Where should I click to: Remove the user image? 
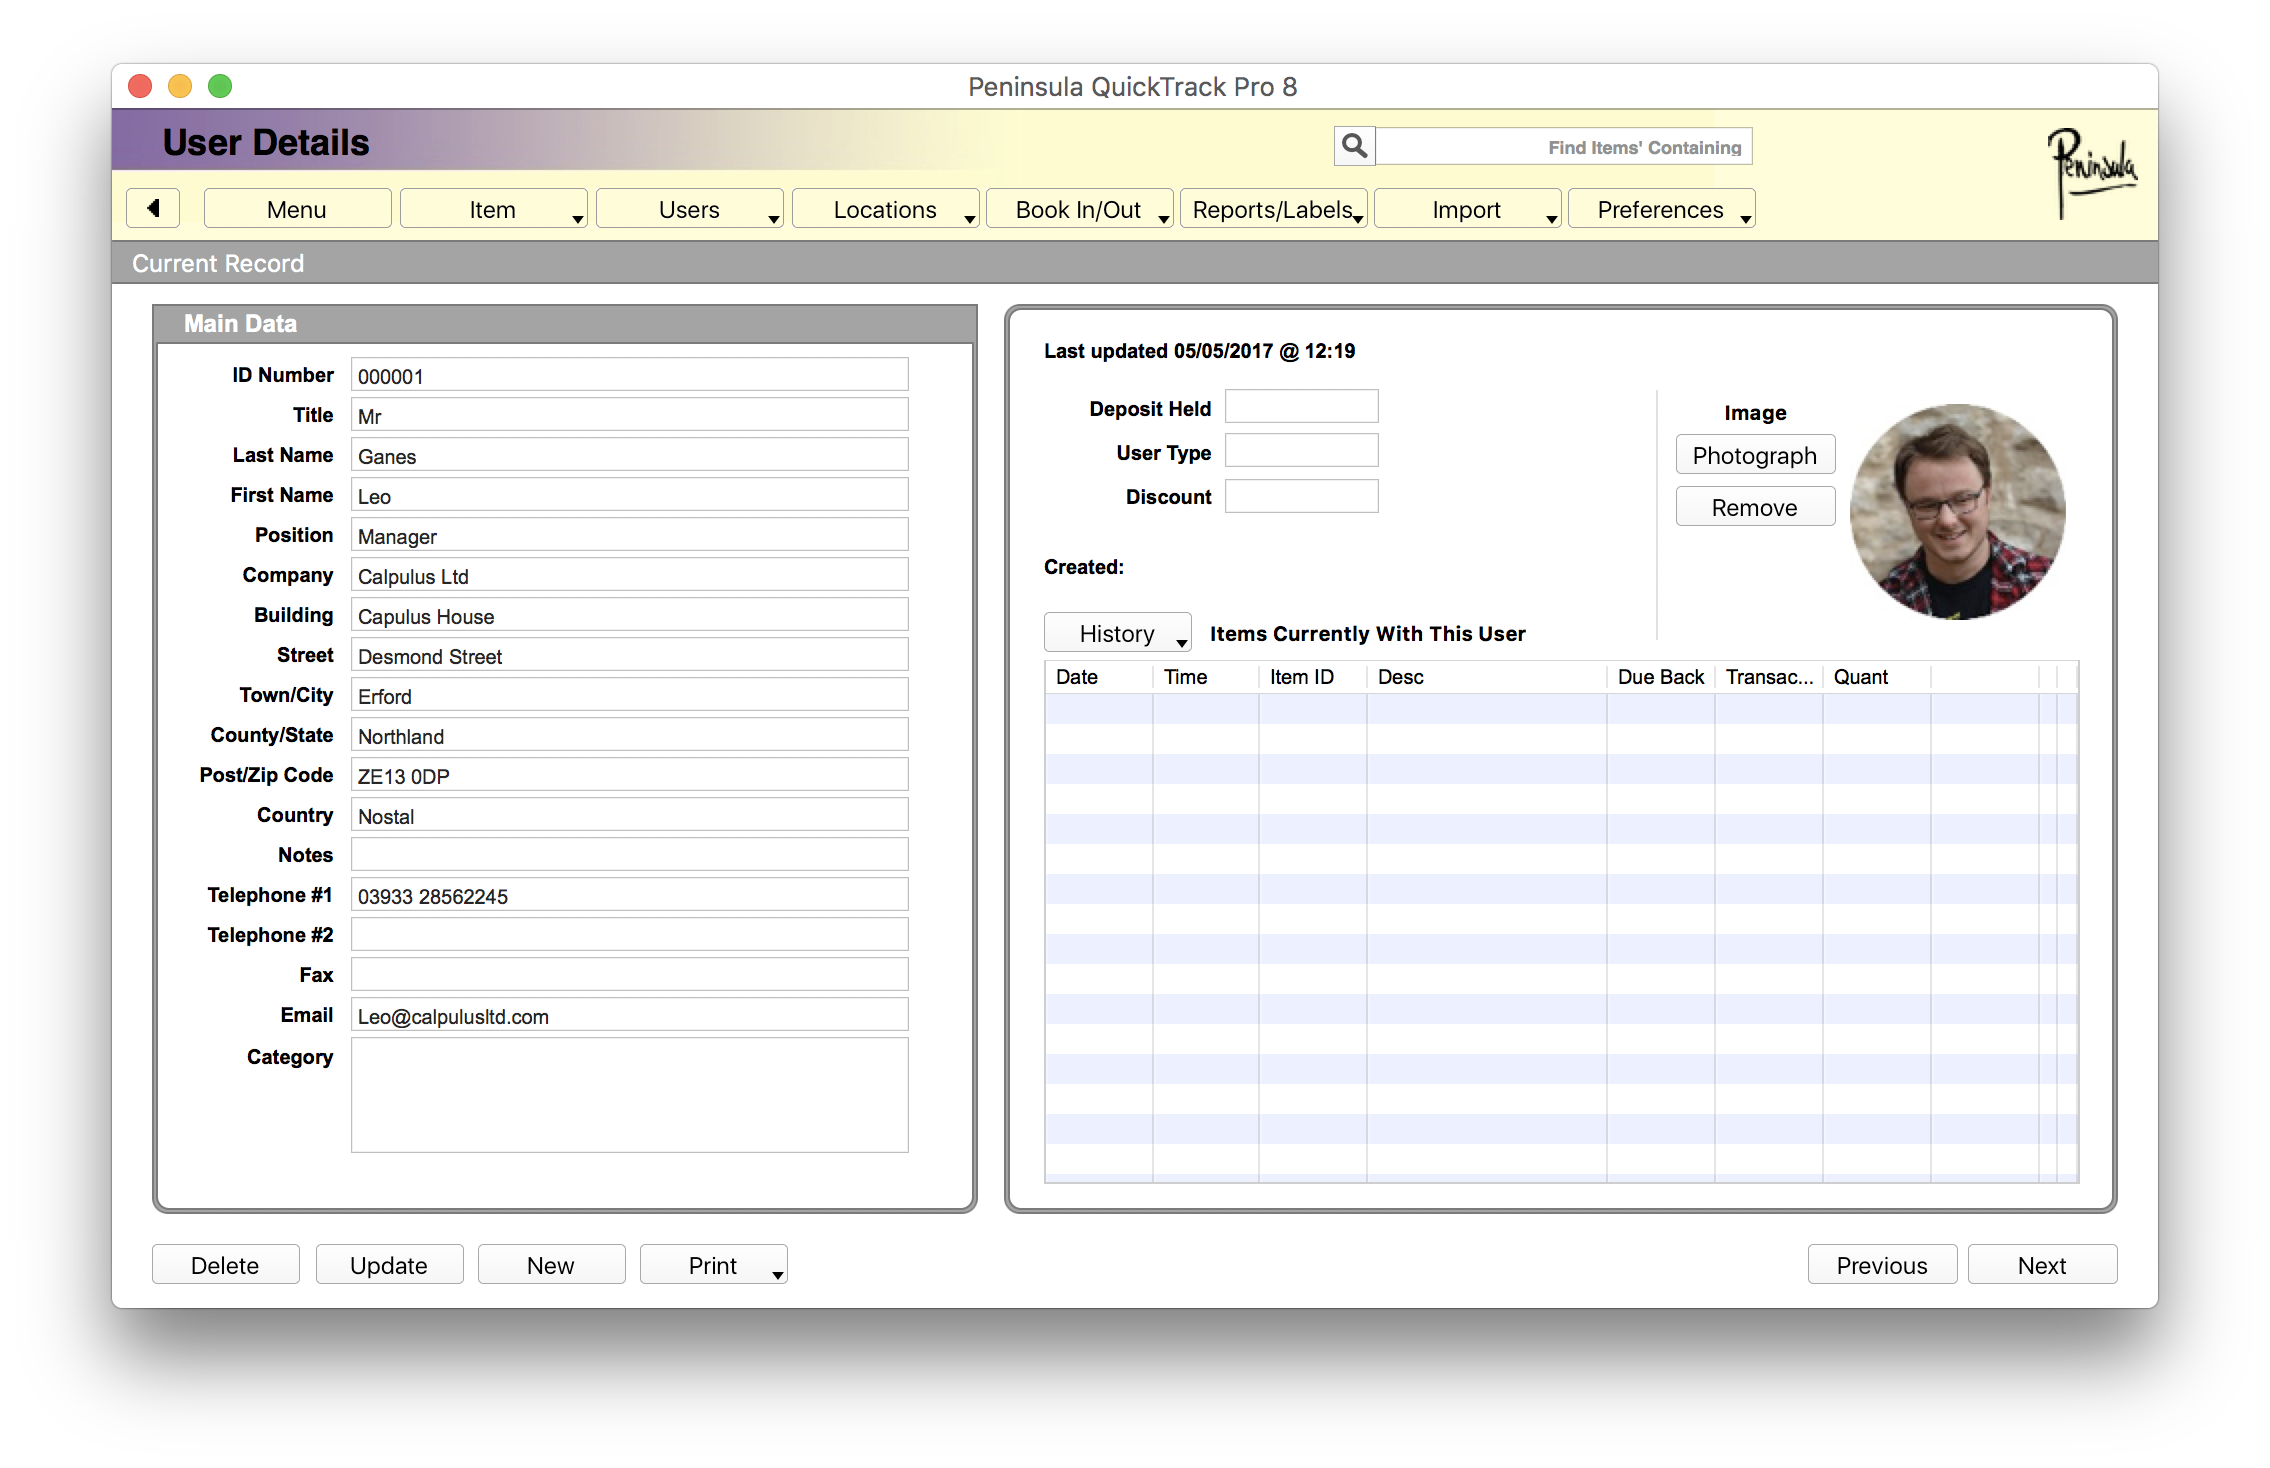[x=1755, y=507]
